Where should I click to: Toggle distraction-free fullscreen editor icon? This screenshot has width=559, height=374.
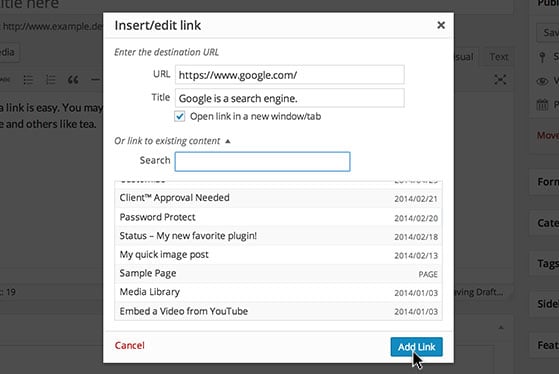coord(500,80)
